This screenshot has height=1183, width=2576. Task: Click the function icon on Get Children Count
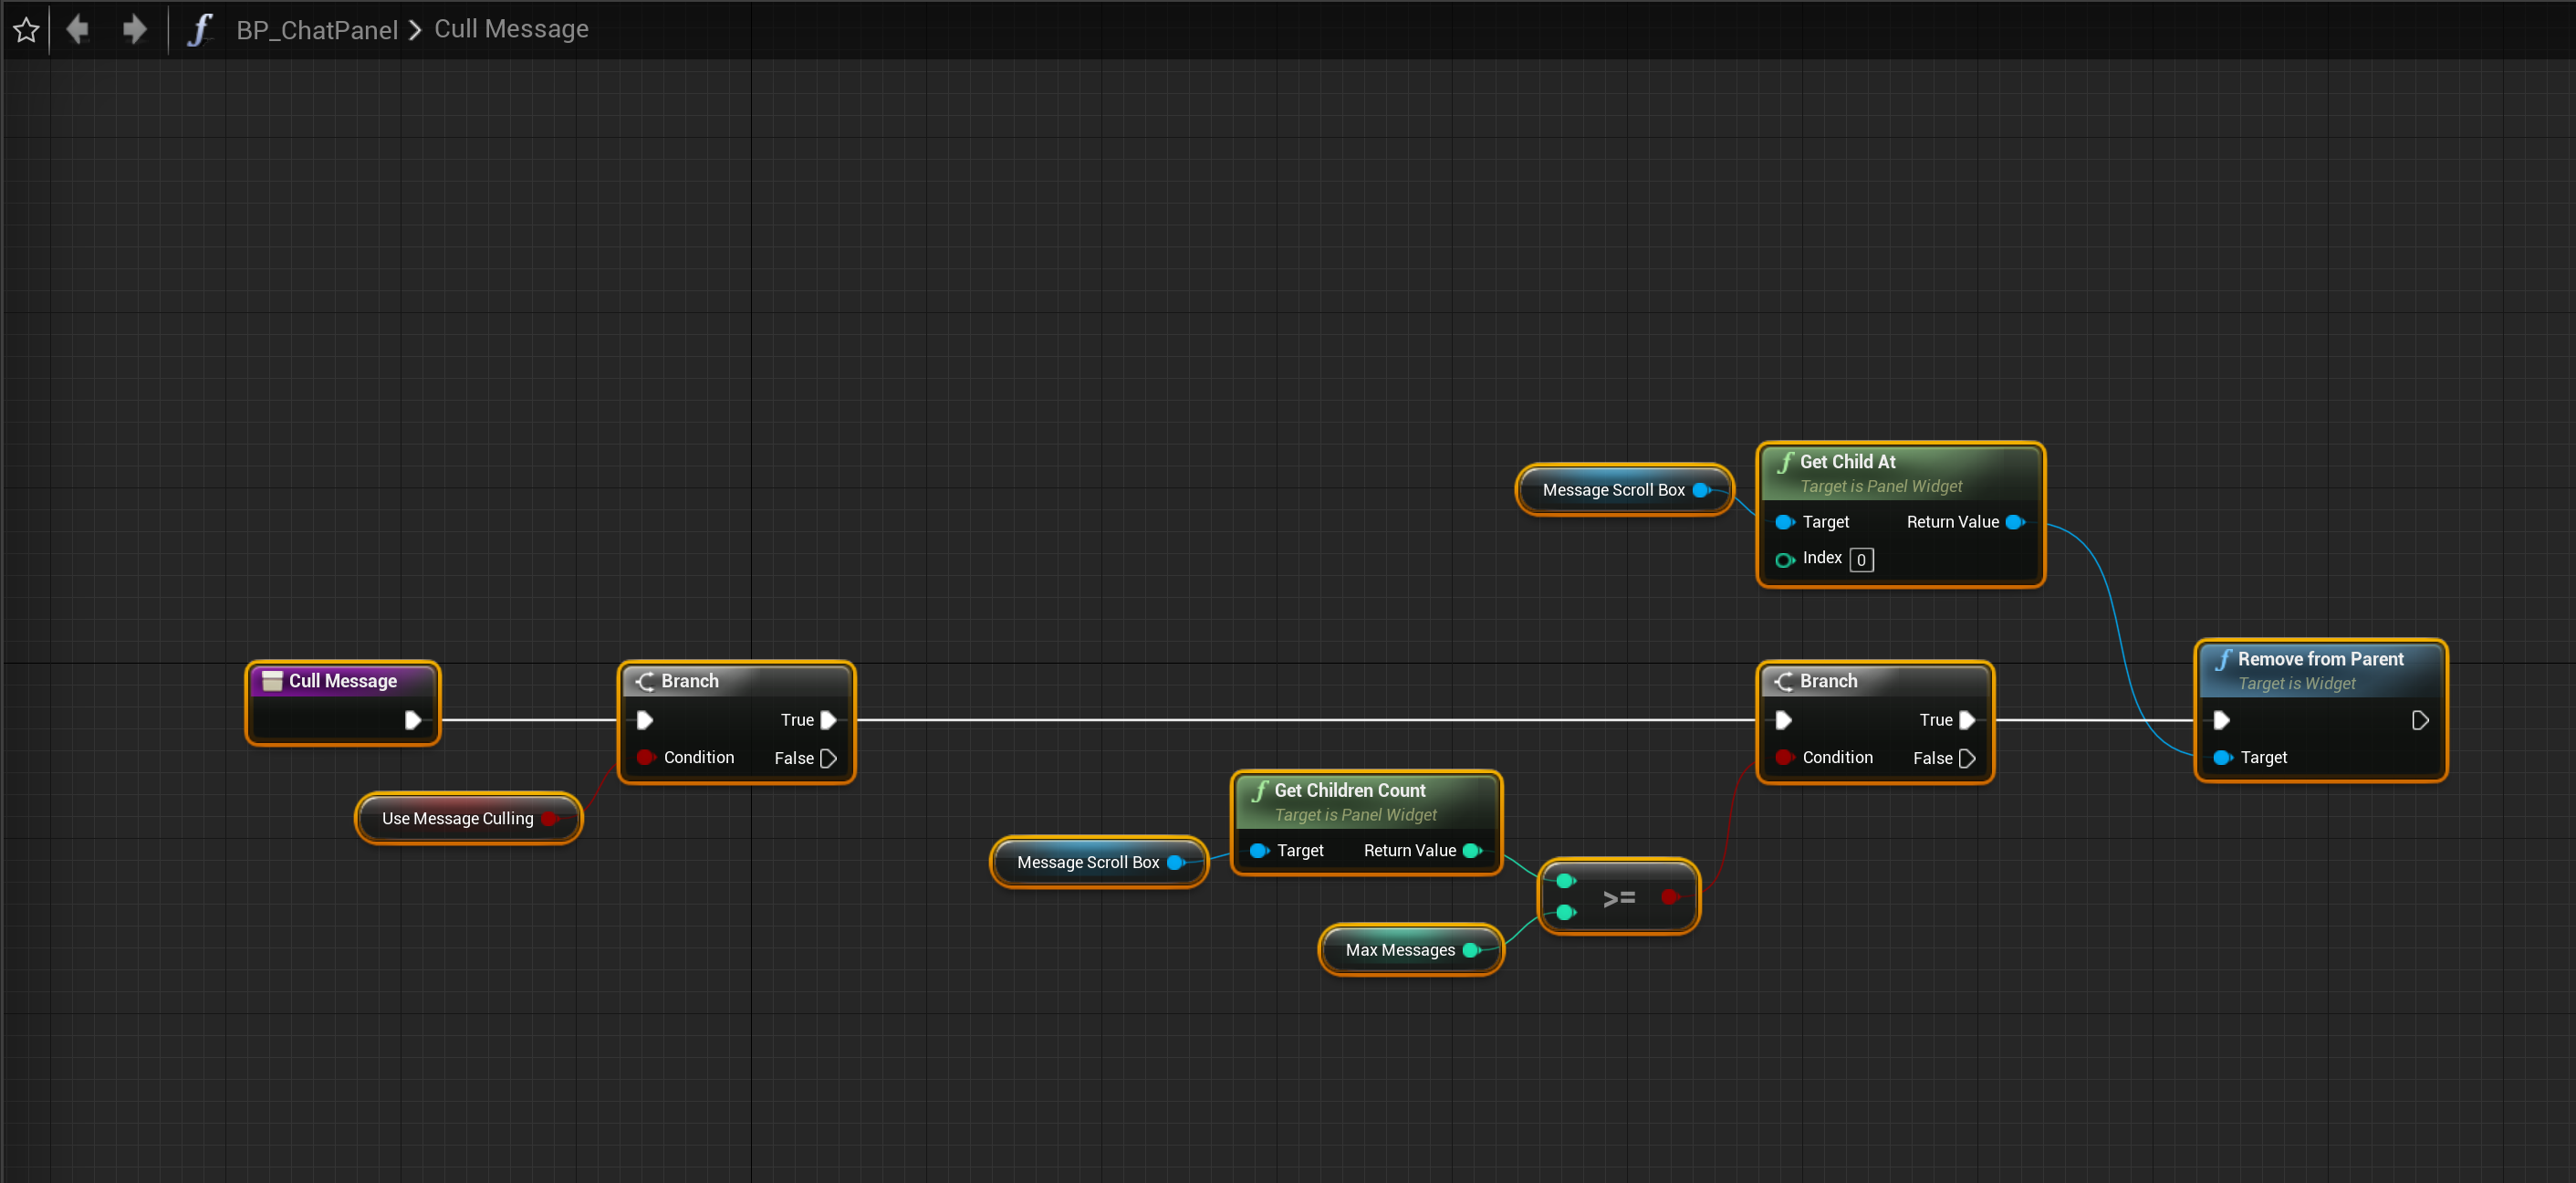click(1260, 790)
